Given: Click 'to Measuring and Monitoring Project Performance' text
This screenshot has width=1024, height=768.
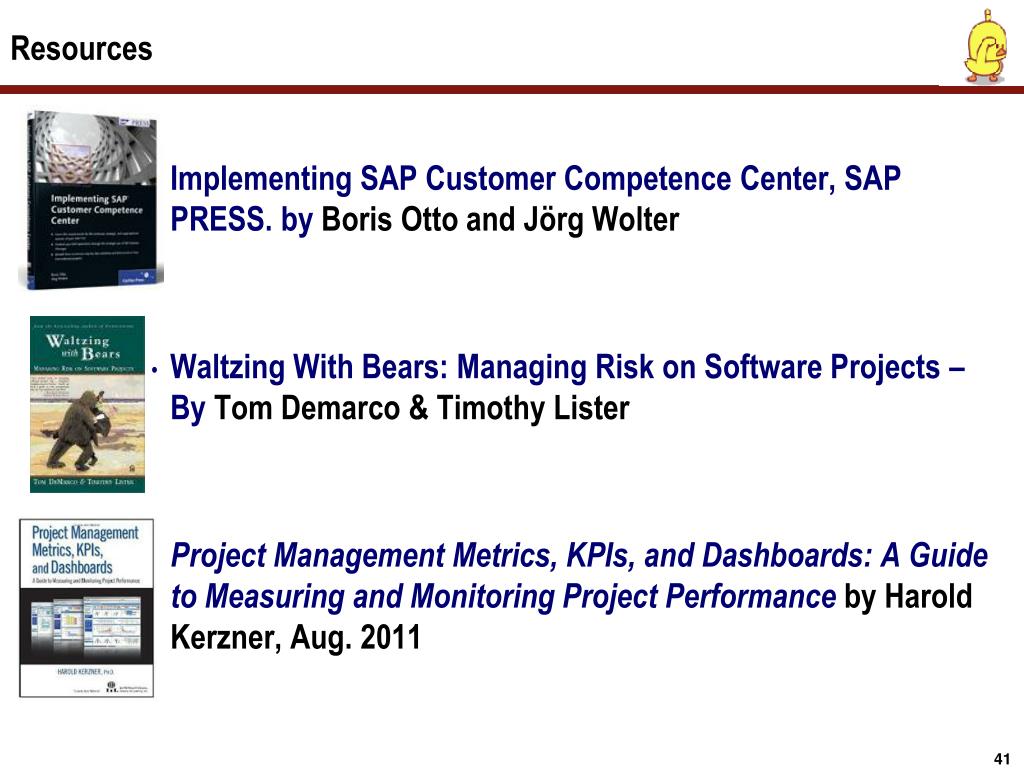Looking at the screenshot, I should coord(504,596).
